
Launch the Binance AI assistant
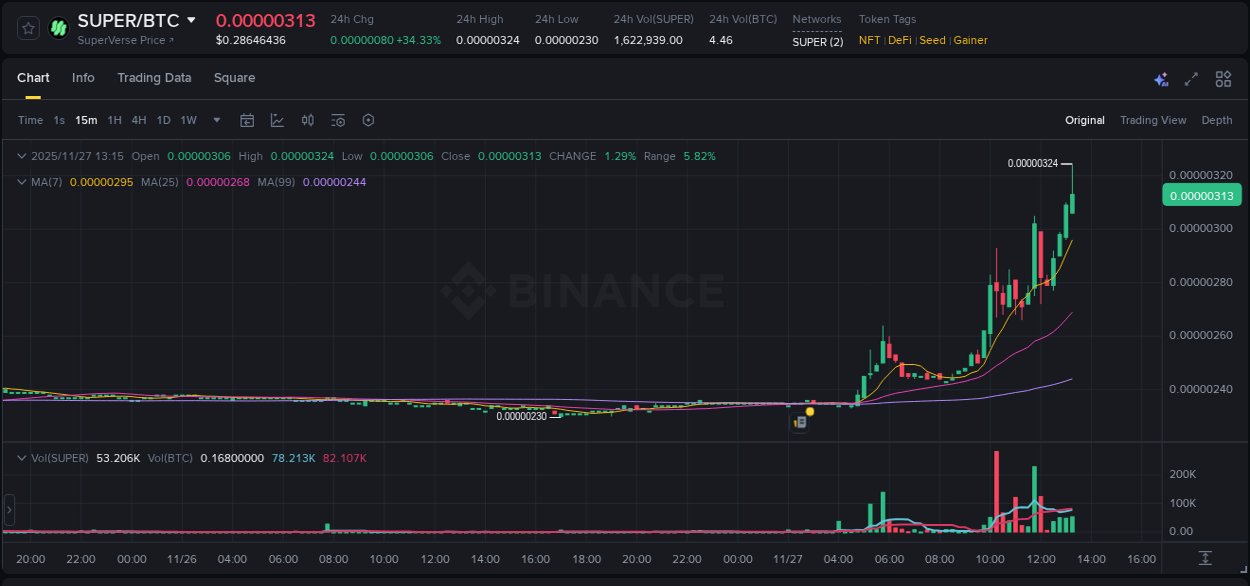[x=1160, y=78]
